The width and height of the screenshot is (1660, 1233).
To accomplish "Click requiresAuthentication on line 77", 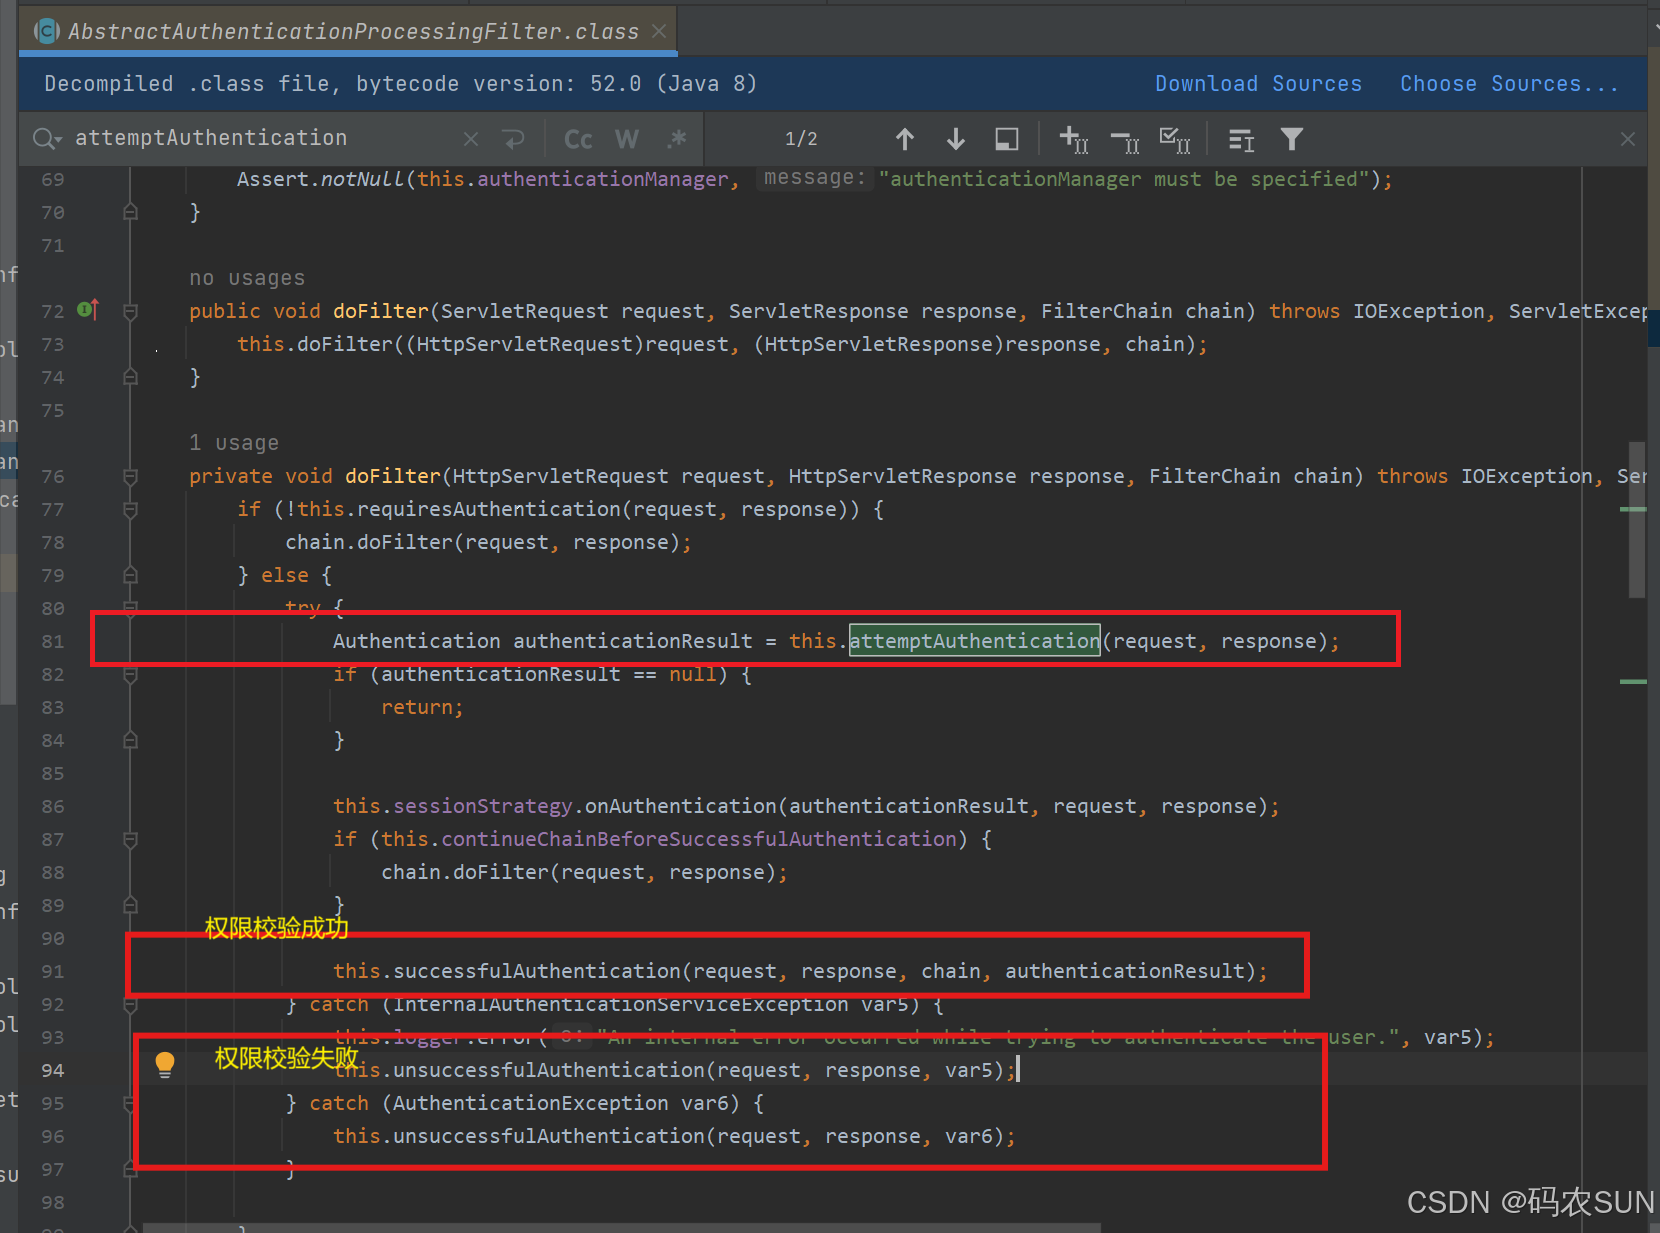I will (489, 509).
